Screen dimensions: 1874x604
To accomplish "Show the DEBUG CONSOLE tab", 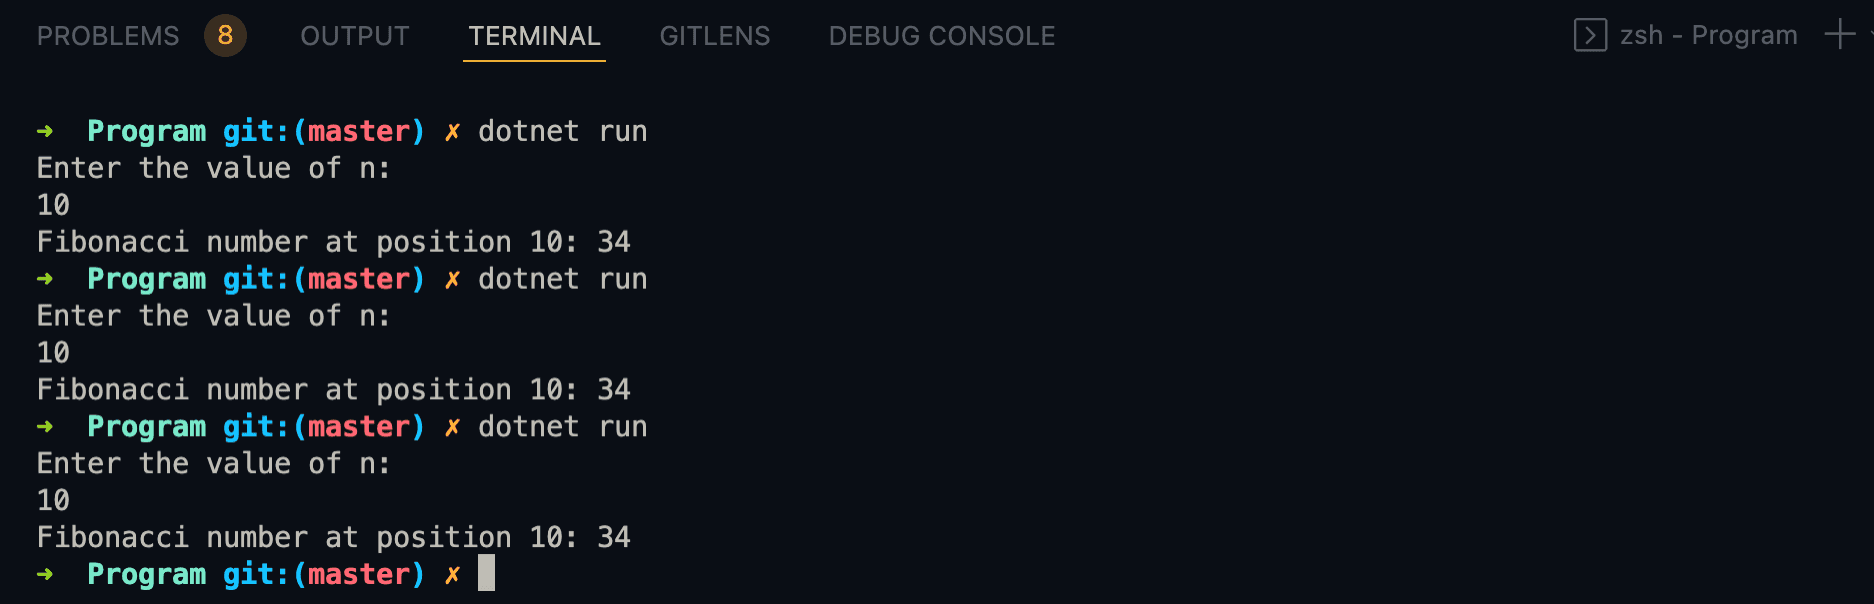I will 942,36.
